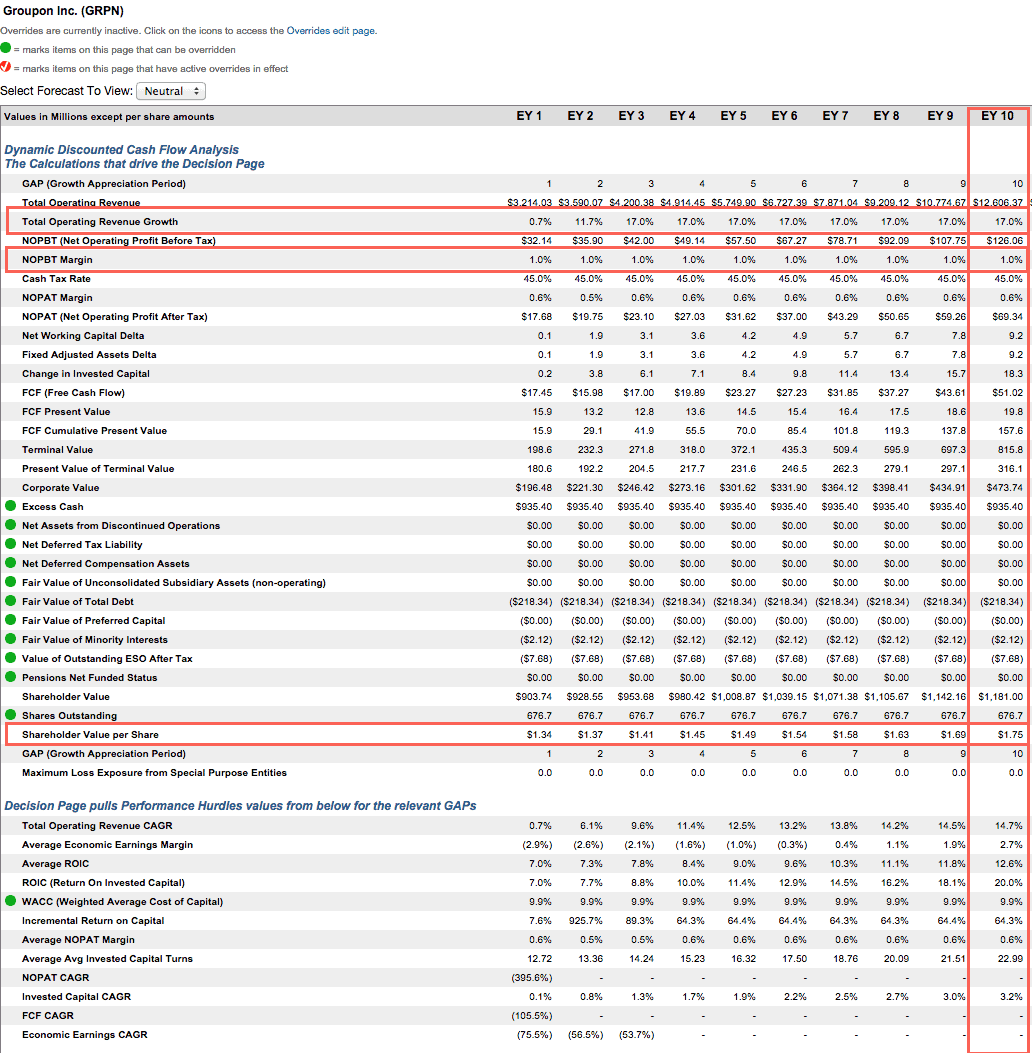Click the Change in Invested Capital label
Viewport: 1032px width, 1053px height.
pyautogui.click(x=86, y=374)
